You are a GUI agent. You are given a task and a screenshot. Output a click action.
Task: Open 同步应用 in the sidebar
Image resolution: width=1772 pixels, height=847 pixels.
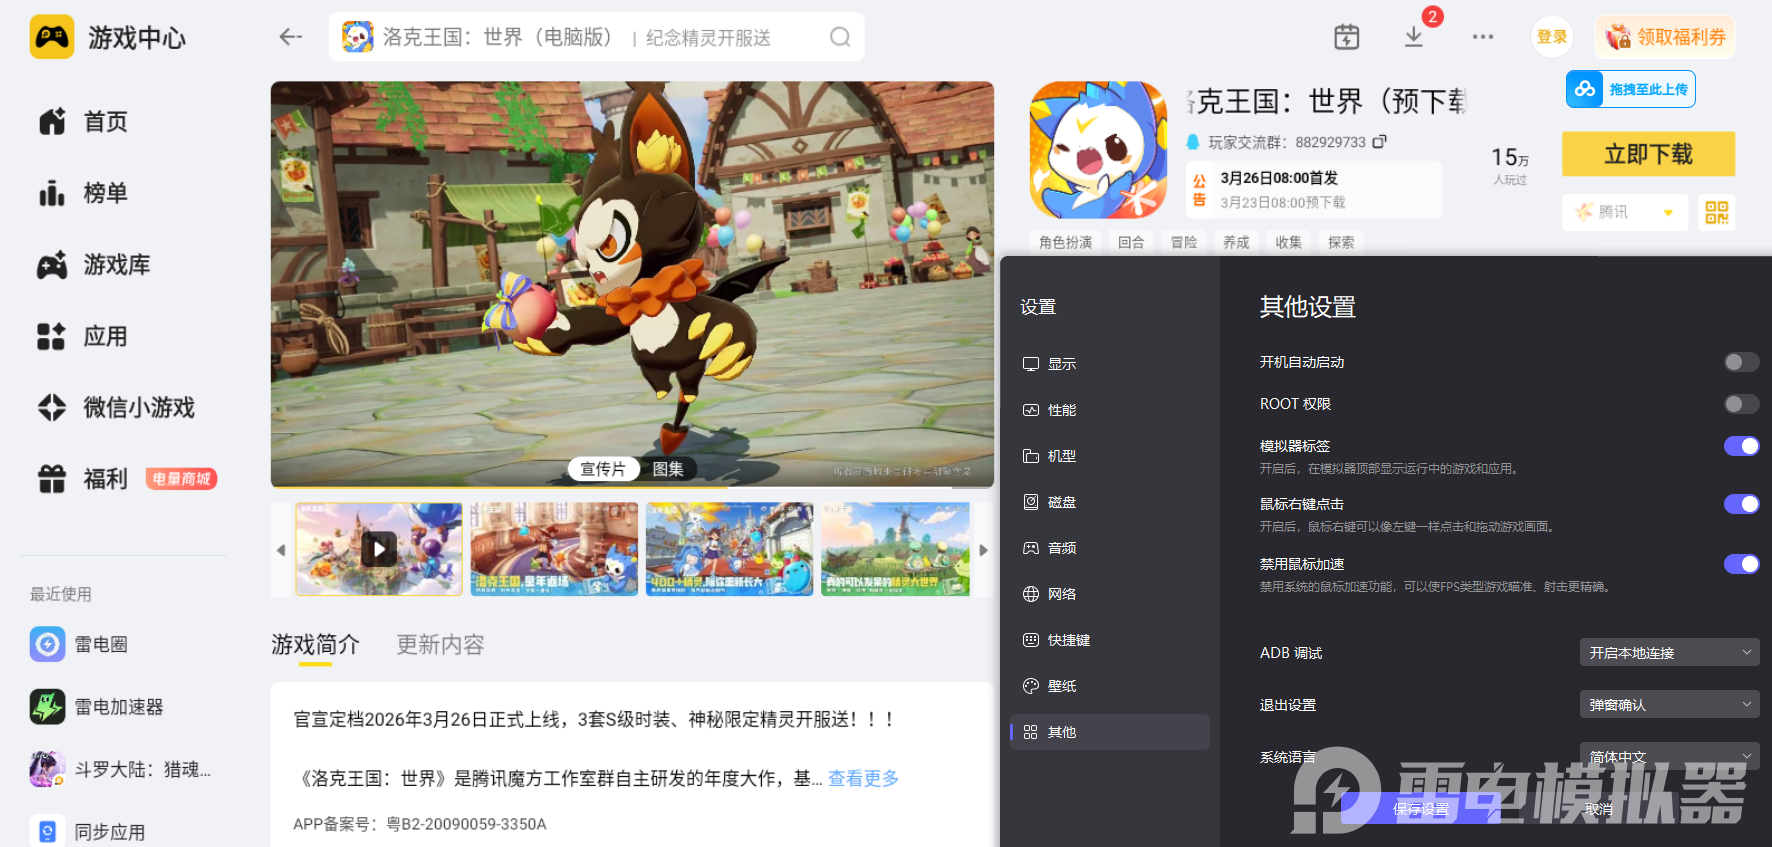[x=88, y=831]
